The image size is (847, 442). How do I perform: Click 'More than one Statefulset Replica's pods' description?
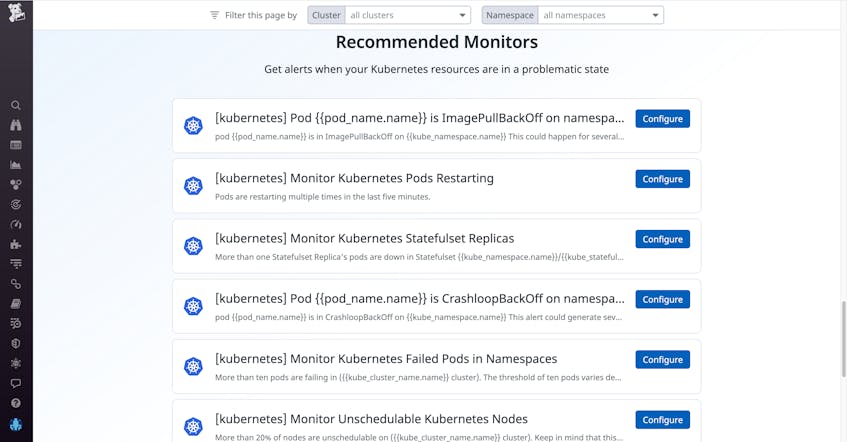[x=419, y=257]
